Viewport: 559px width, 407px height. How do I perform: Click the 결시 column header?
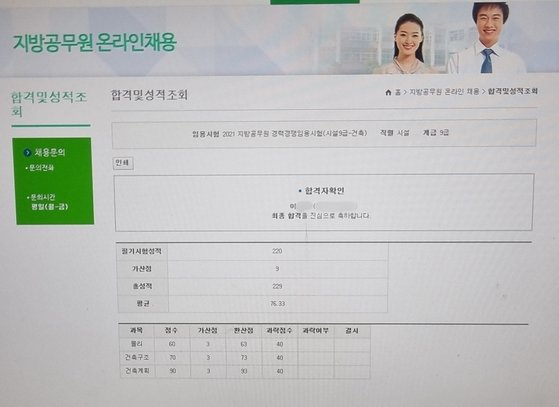pos(352,331)
